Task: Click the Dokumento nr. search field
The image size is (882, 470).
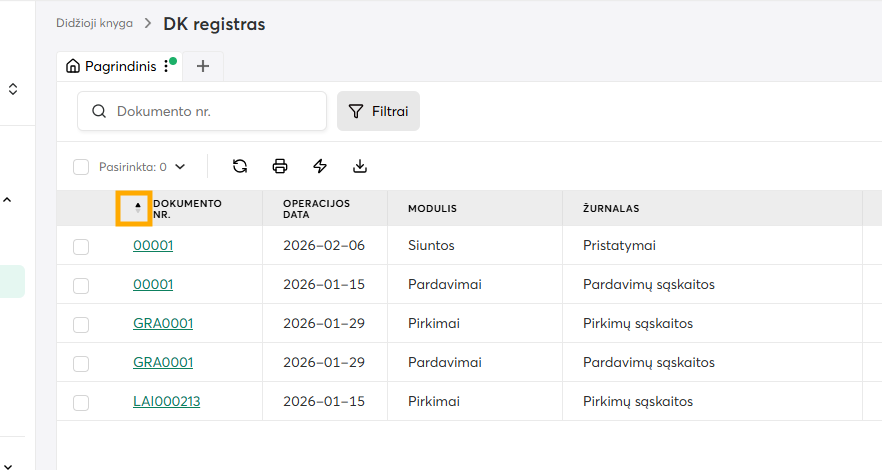Action: tap(215, 112)
